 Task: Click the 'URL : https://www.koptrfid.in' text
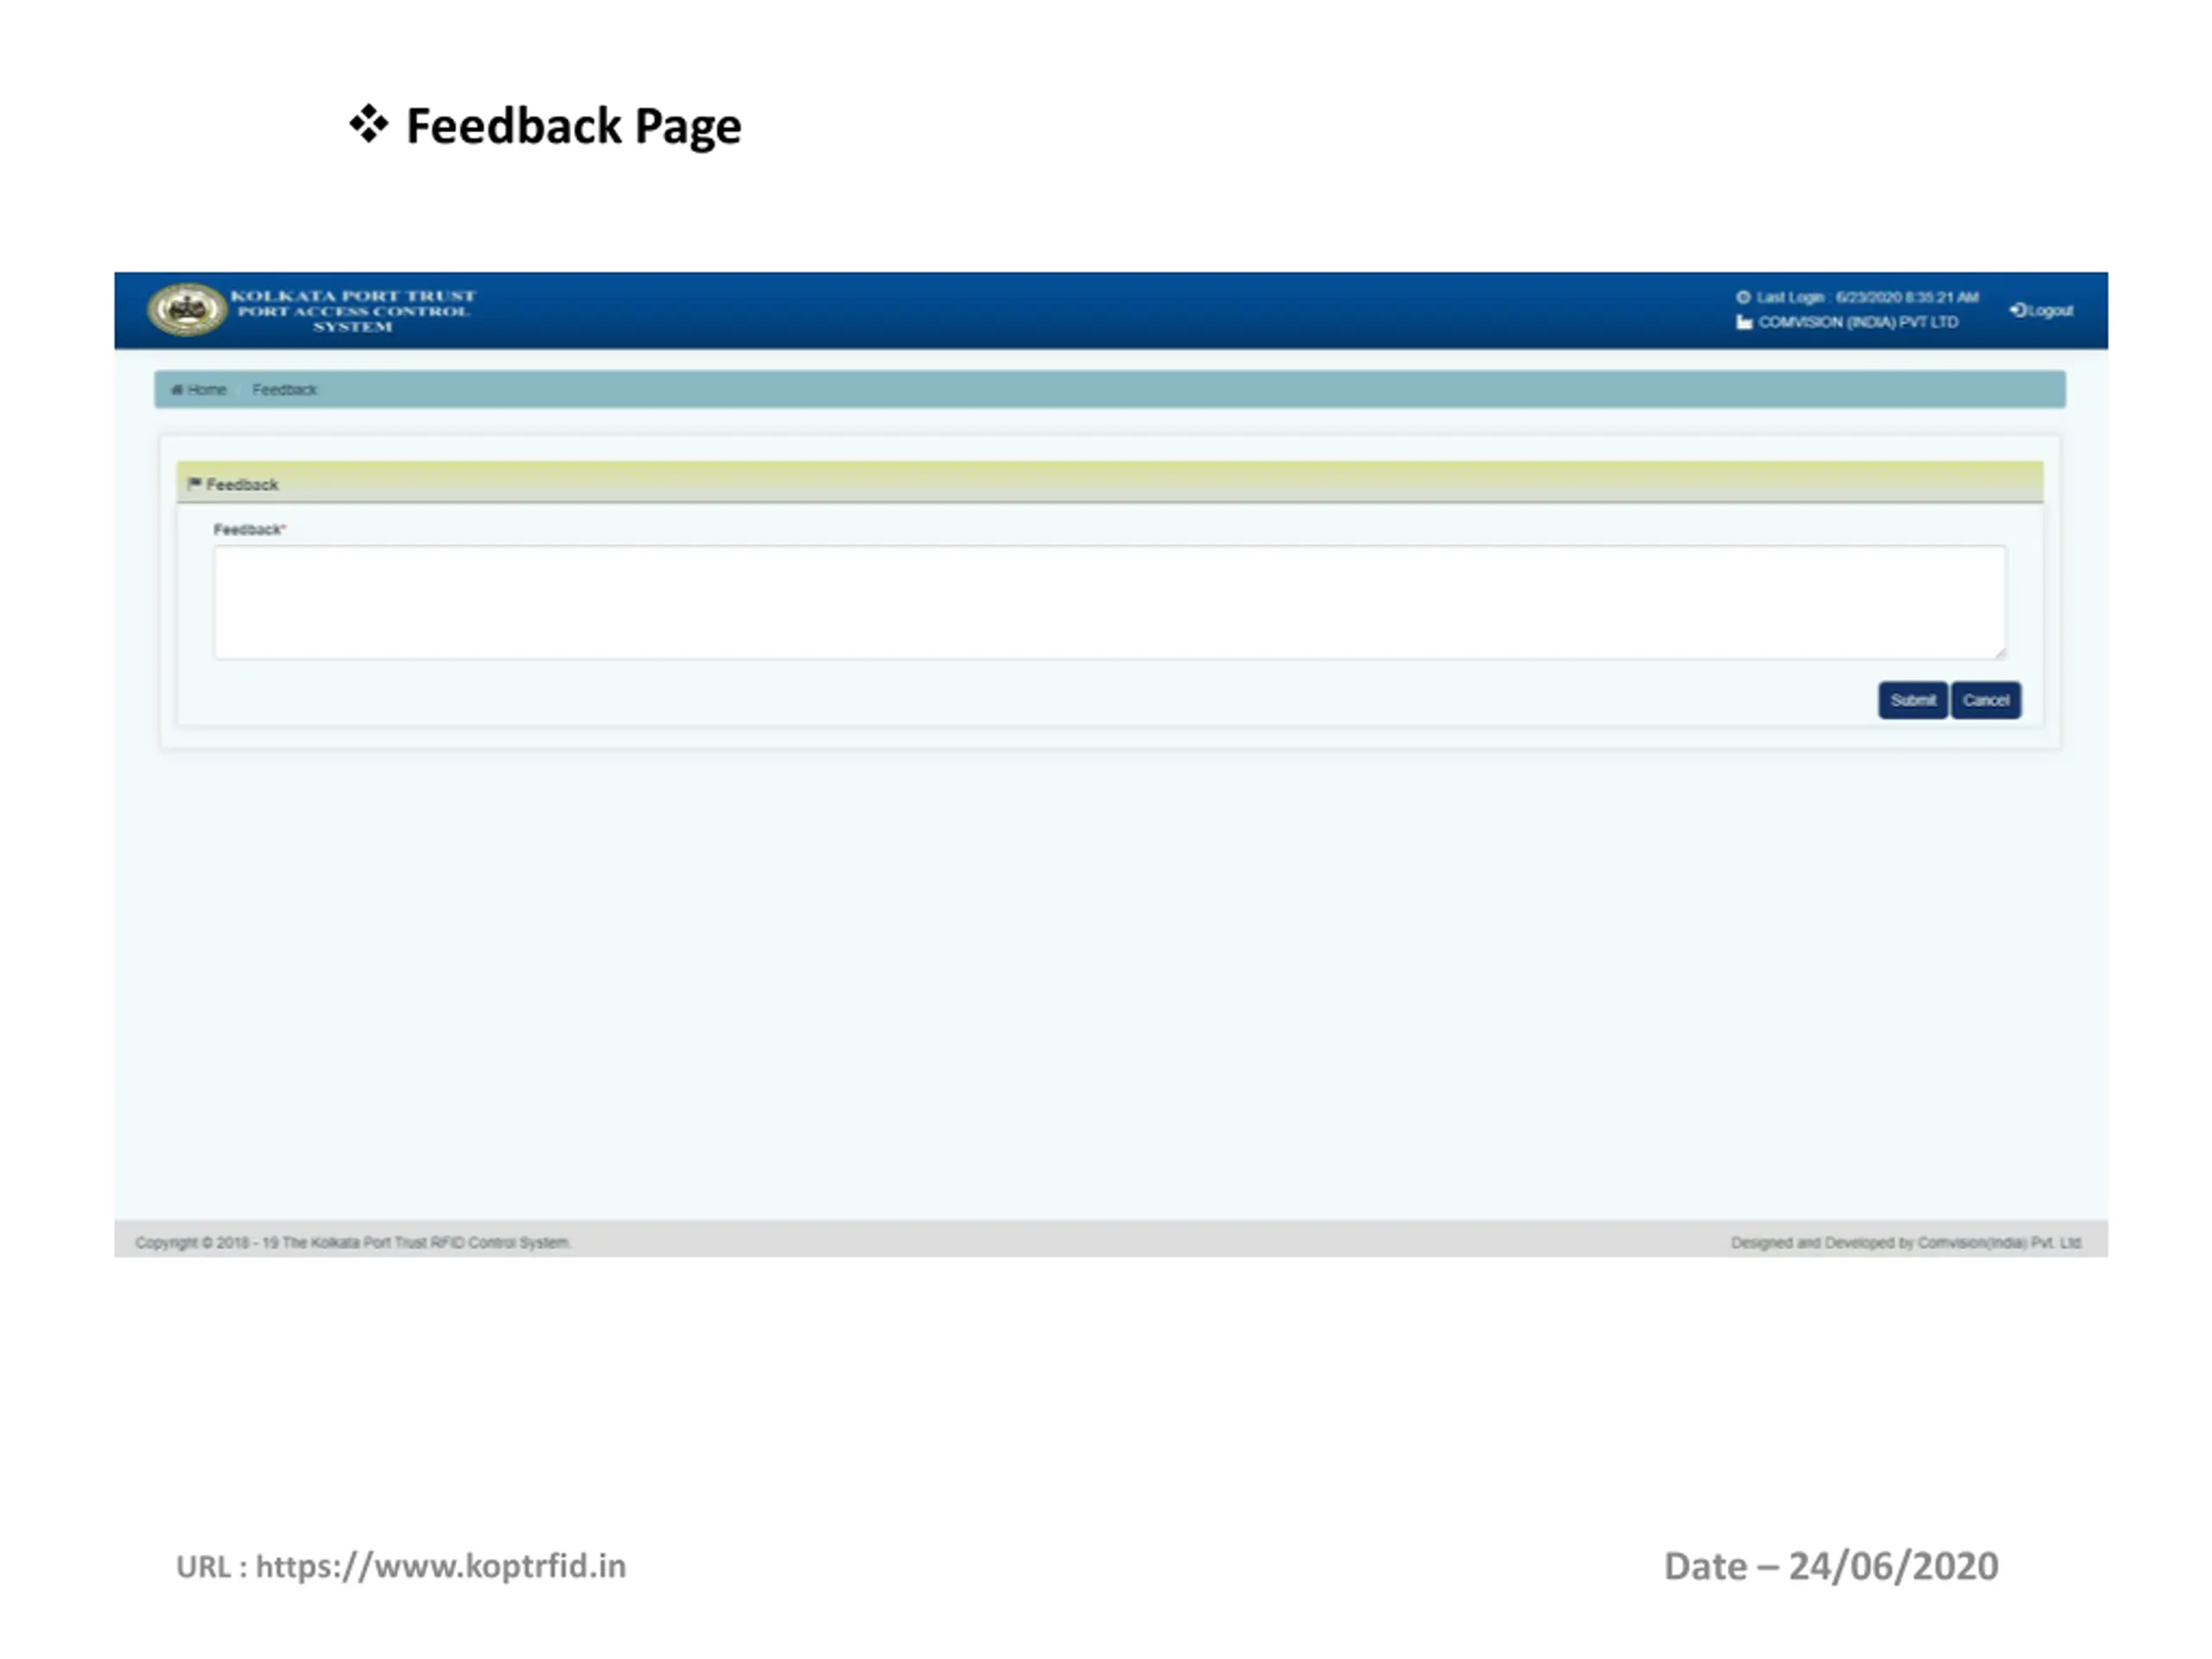[x=401, y=1566]
